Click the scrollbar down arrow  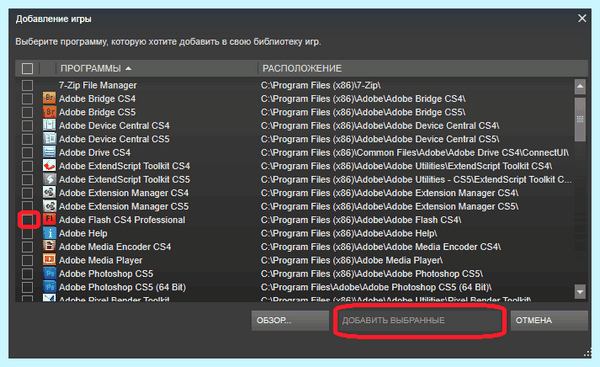coord(580,292)
